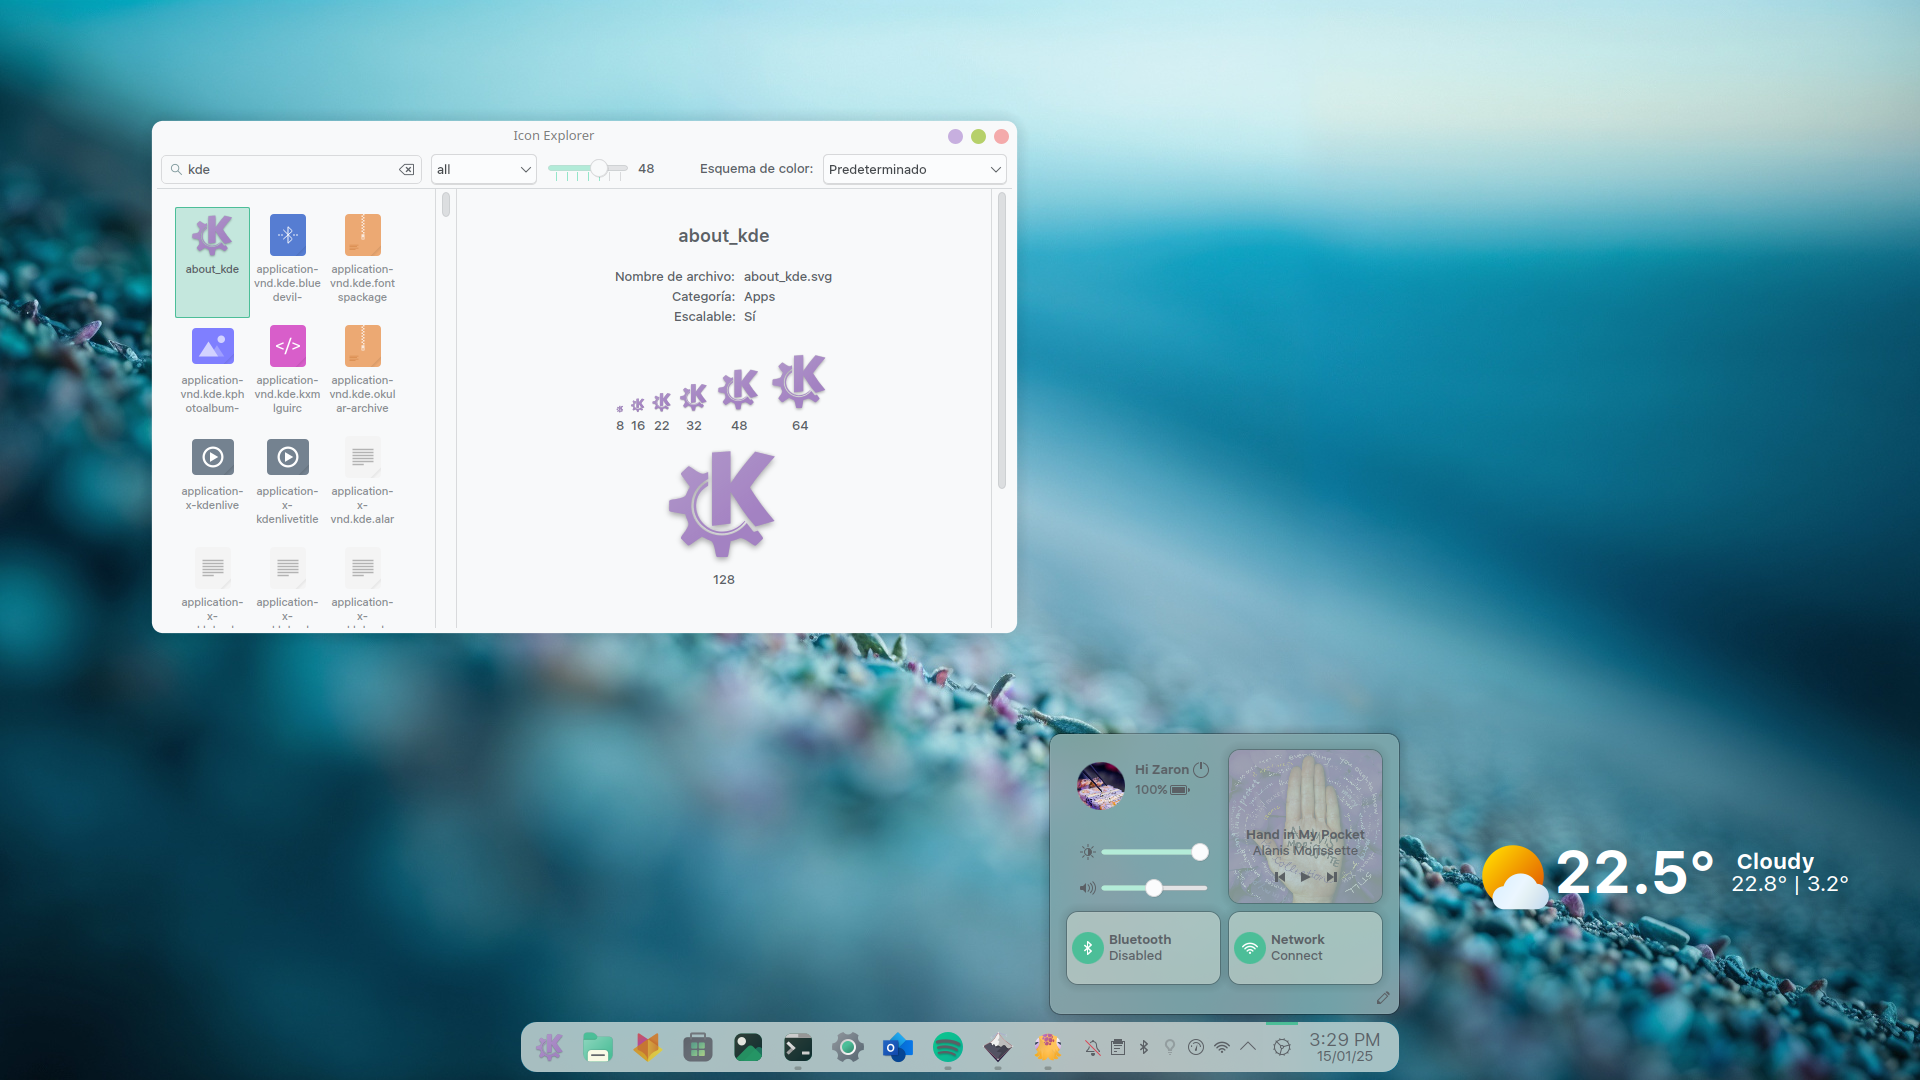Open the Esquema de color dropdown

(x=914, y=170)
